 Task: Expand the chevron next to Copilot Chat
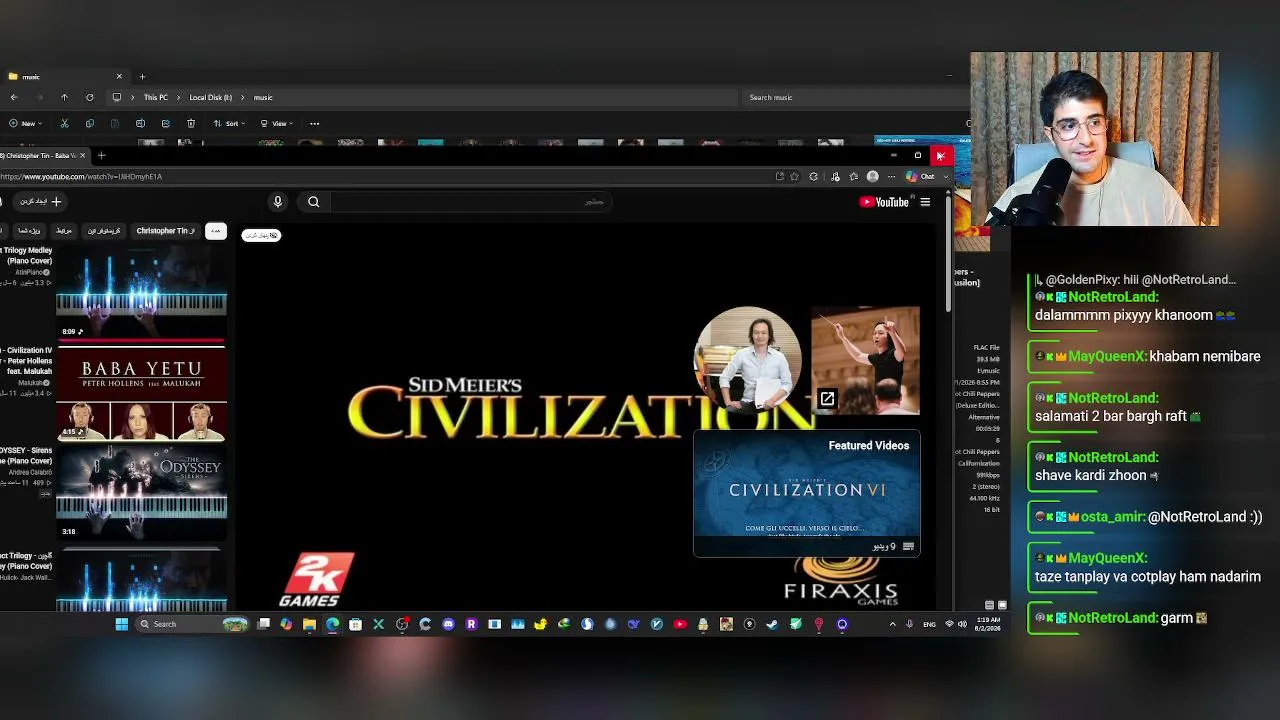coord(945,177)
